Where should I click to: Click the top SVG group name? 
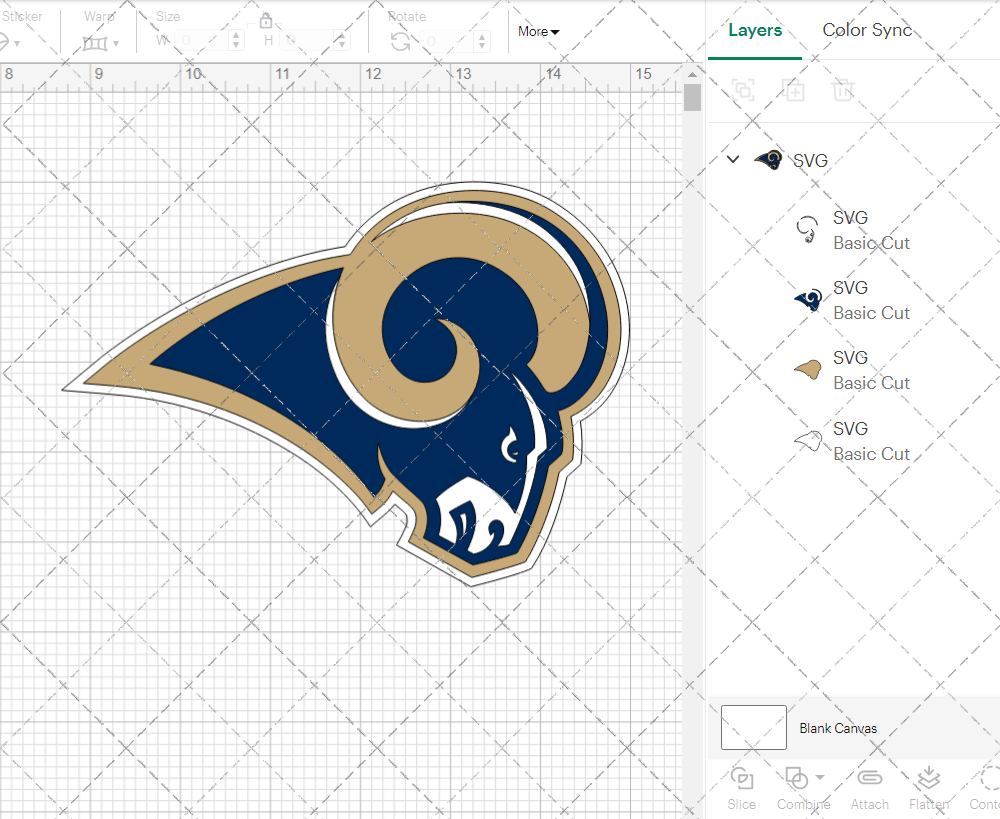pos(810,160)
